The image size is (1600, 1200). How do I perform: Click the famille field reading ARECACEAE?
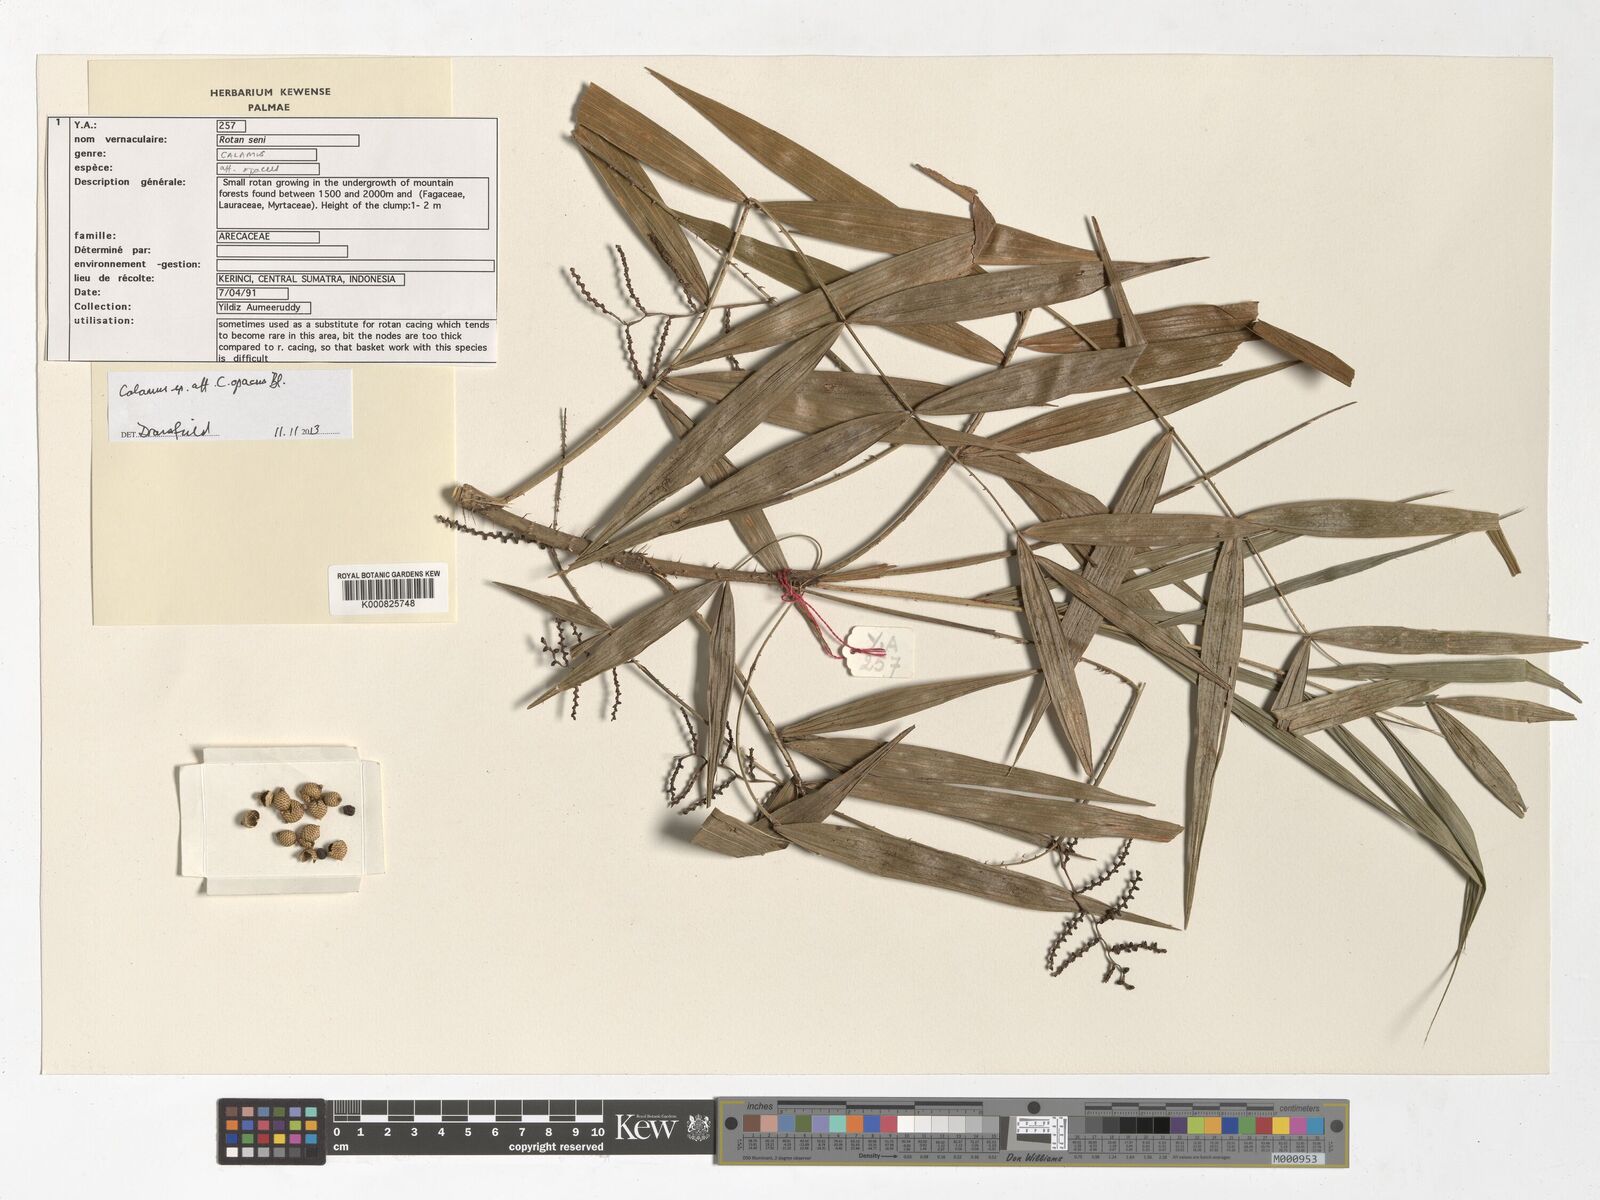268,237
